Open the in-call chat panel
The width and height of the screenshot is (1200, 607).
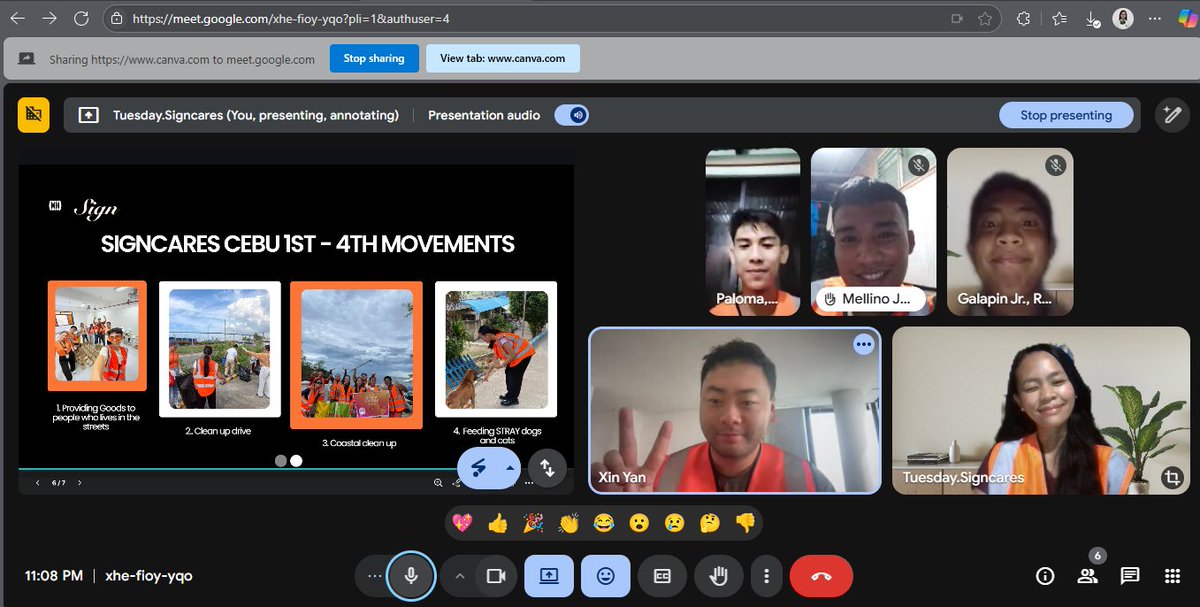1129,576
